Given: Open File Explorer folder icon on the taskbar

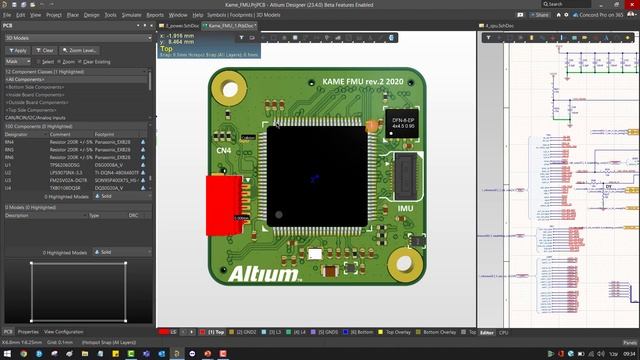Looking at the screenshot, I should (85, 353).
